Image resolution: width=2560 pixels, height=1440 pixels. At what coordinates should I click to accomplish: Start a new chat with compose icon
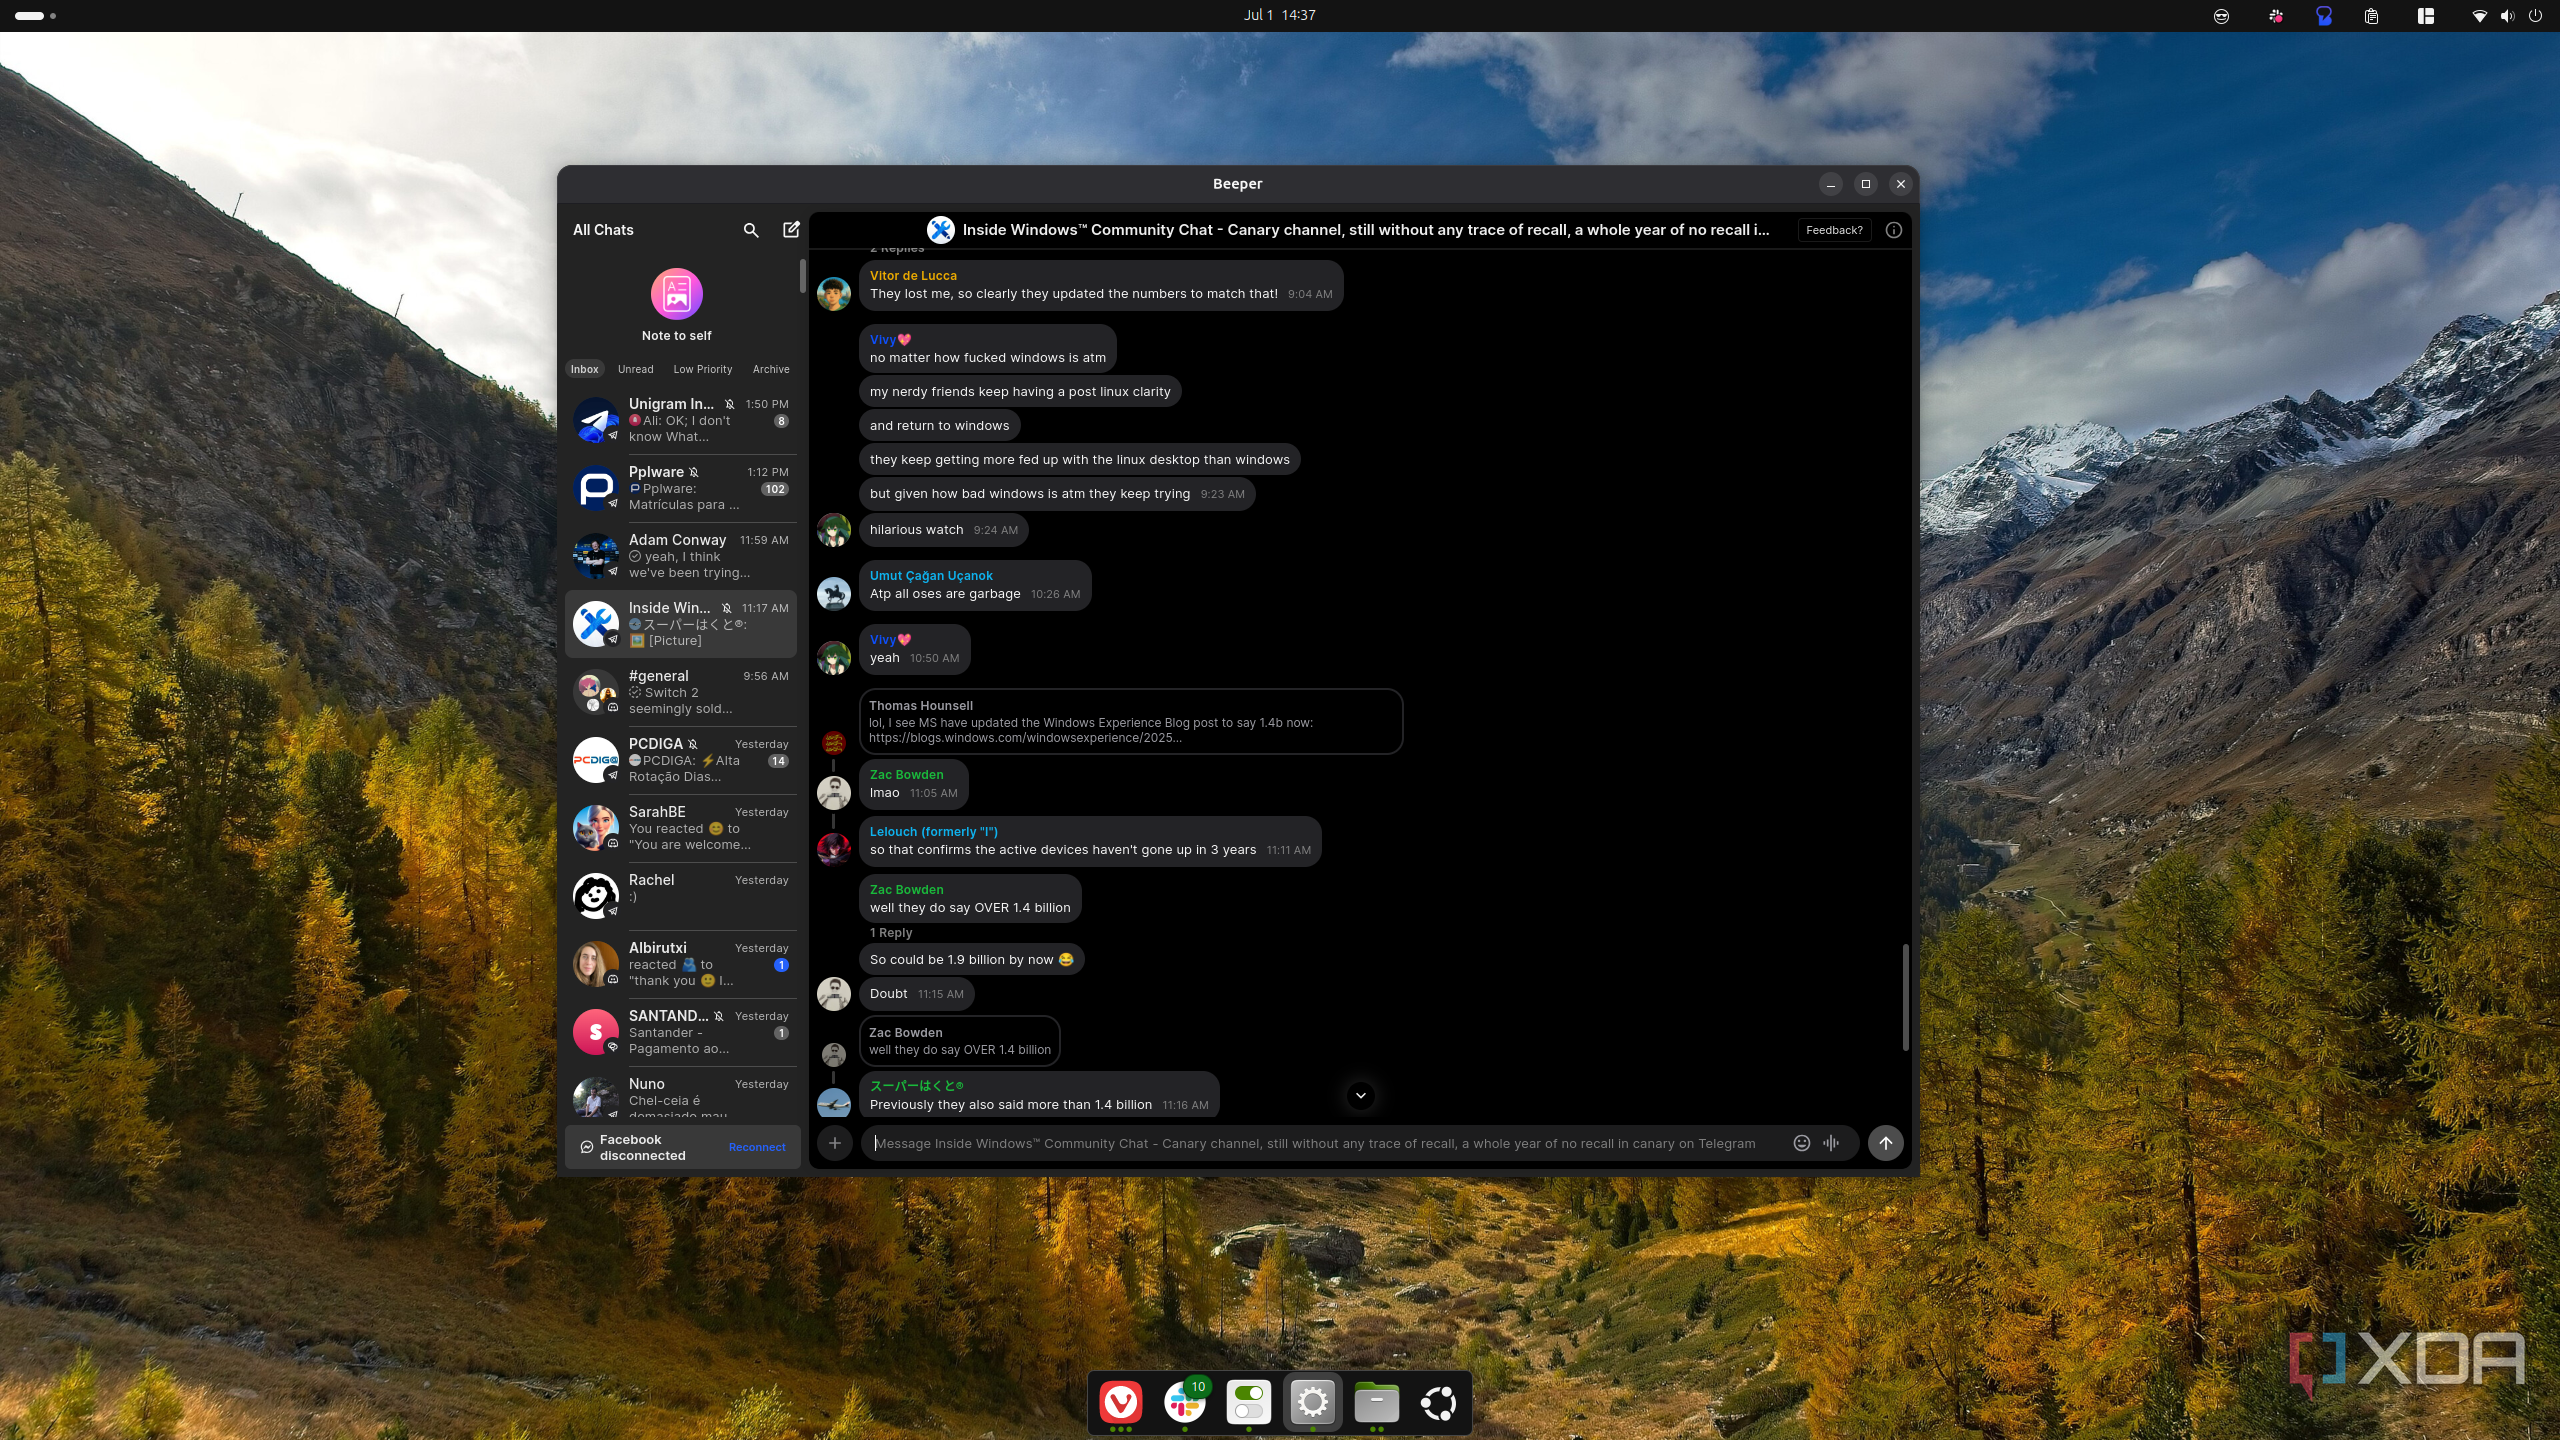click(x=791, y=230)
